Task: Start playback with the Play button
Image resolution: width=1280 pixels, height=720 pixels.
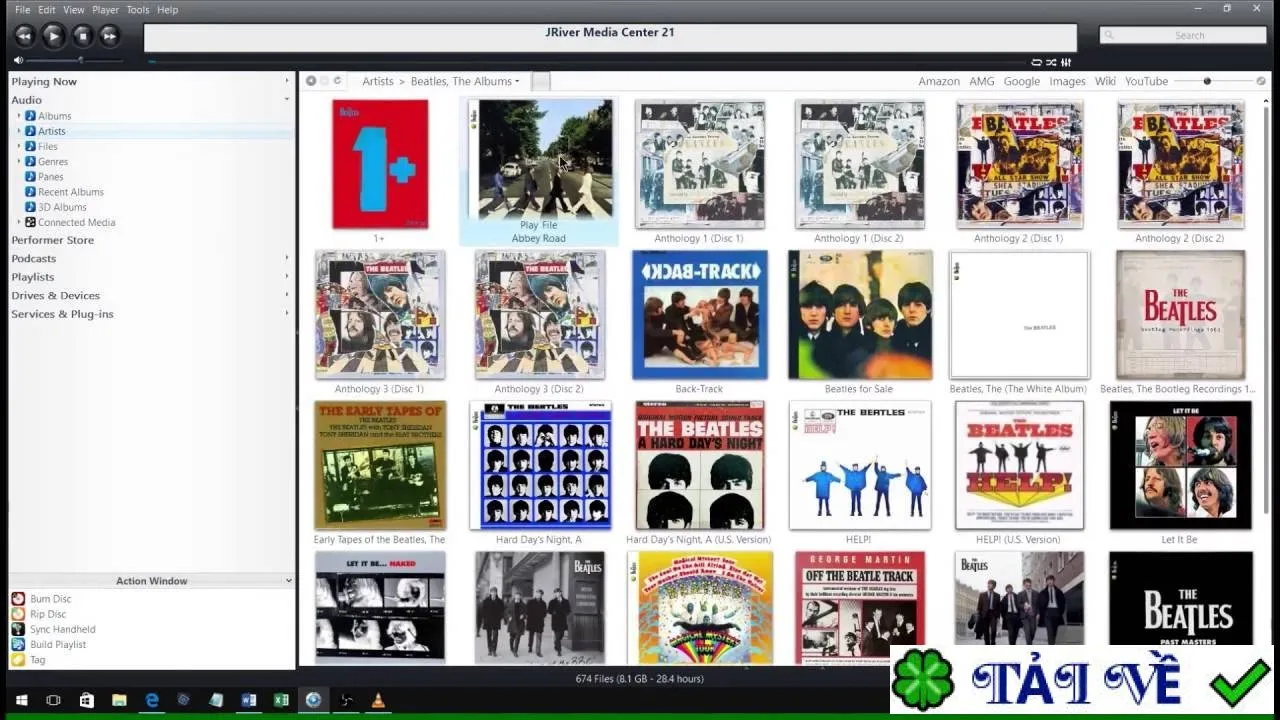Action: [53, 36]
